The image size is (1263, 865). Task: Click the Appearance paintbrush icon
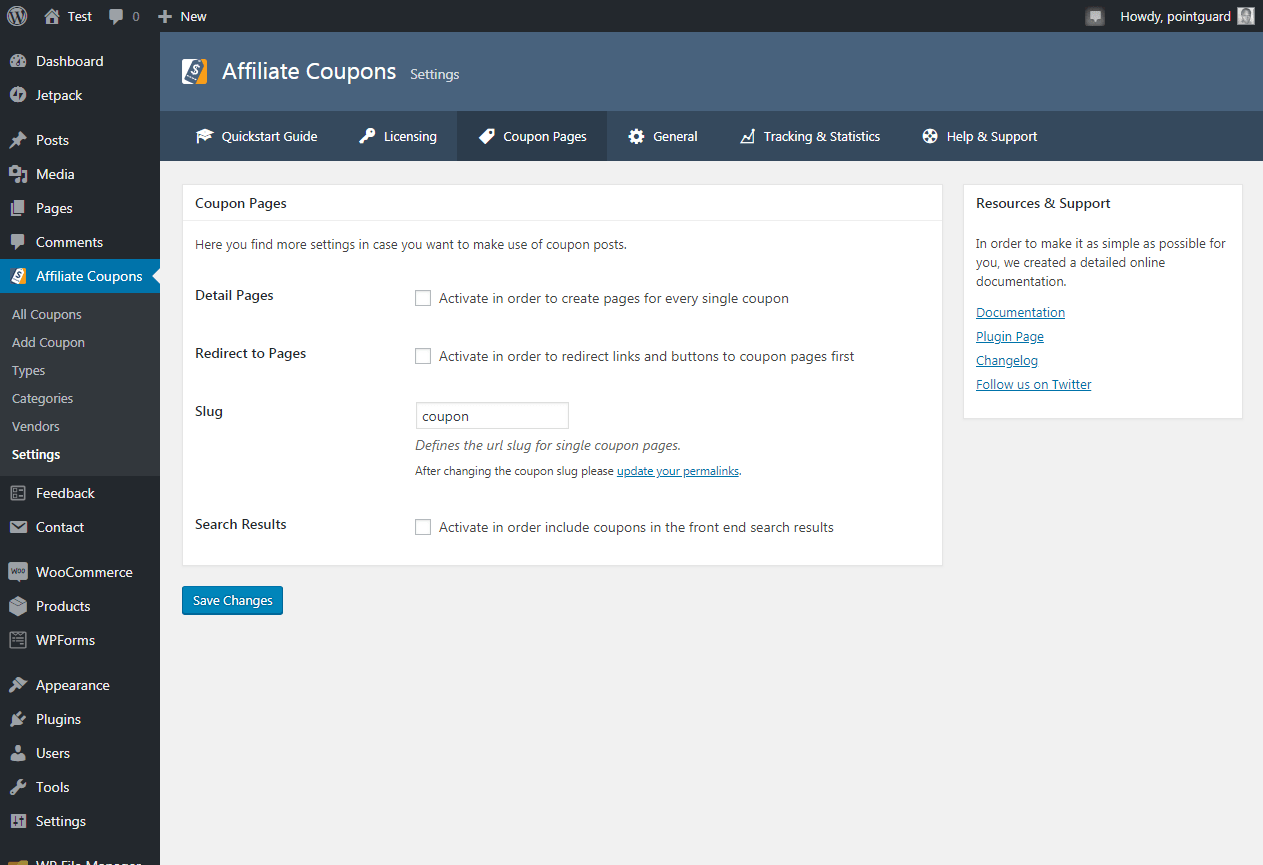18,685
